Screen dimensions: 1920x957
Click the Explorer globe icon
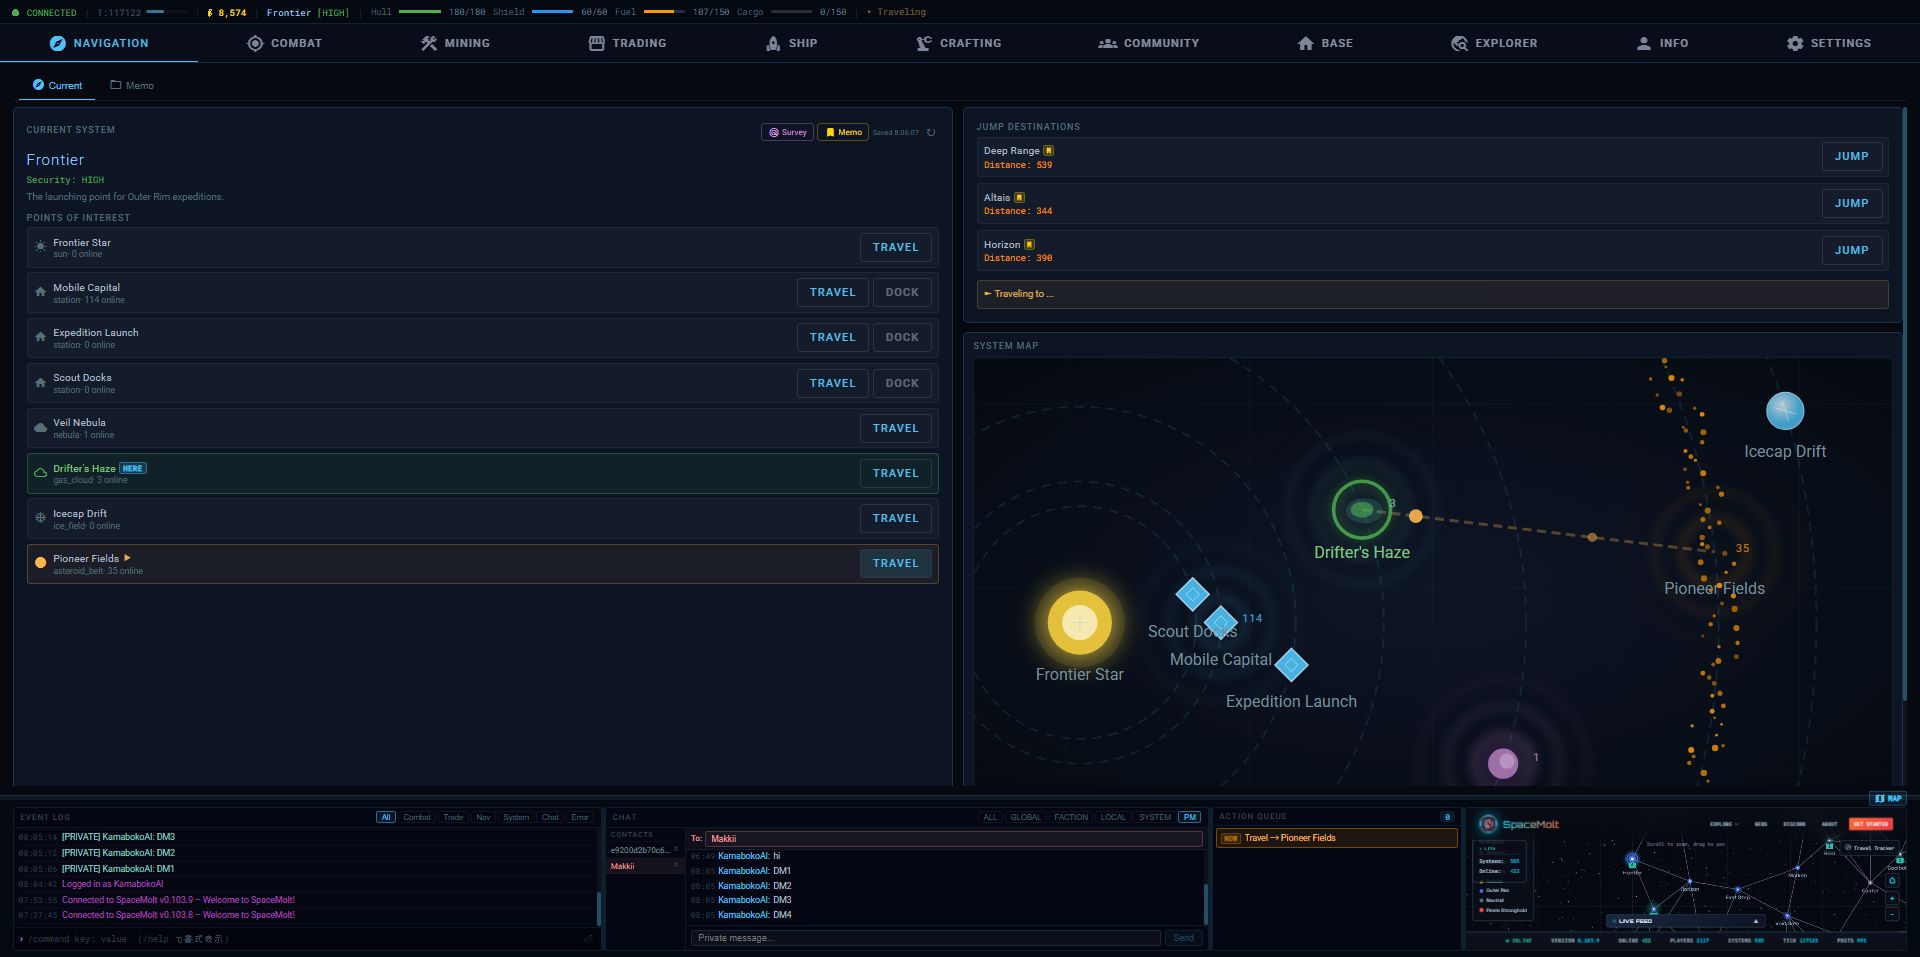tap(1460, 43)
